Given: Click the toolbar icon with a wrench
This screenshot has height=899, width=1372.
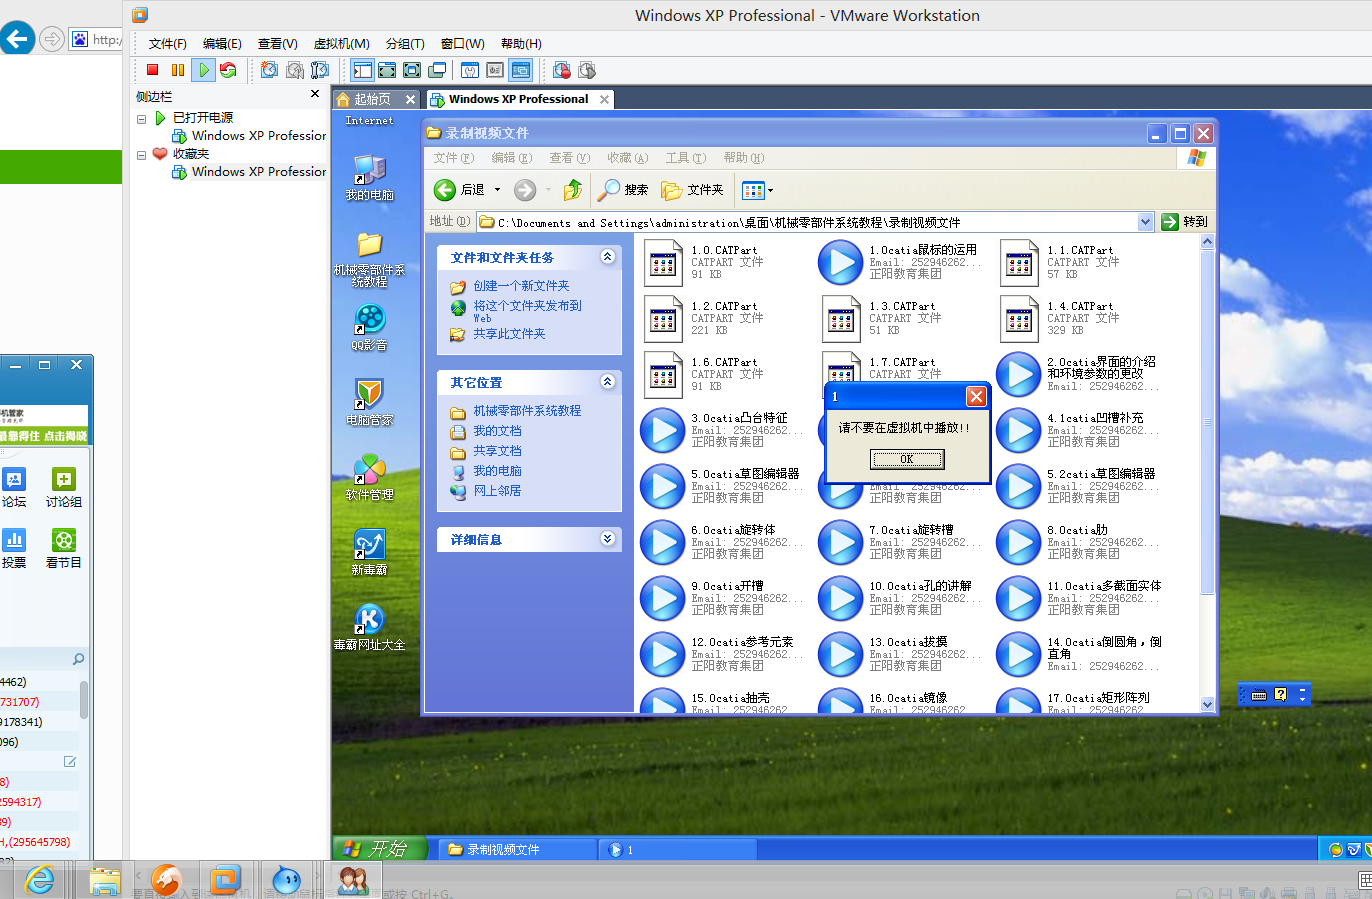Looking at the screenshot, I should [470, 70].
